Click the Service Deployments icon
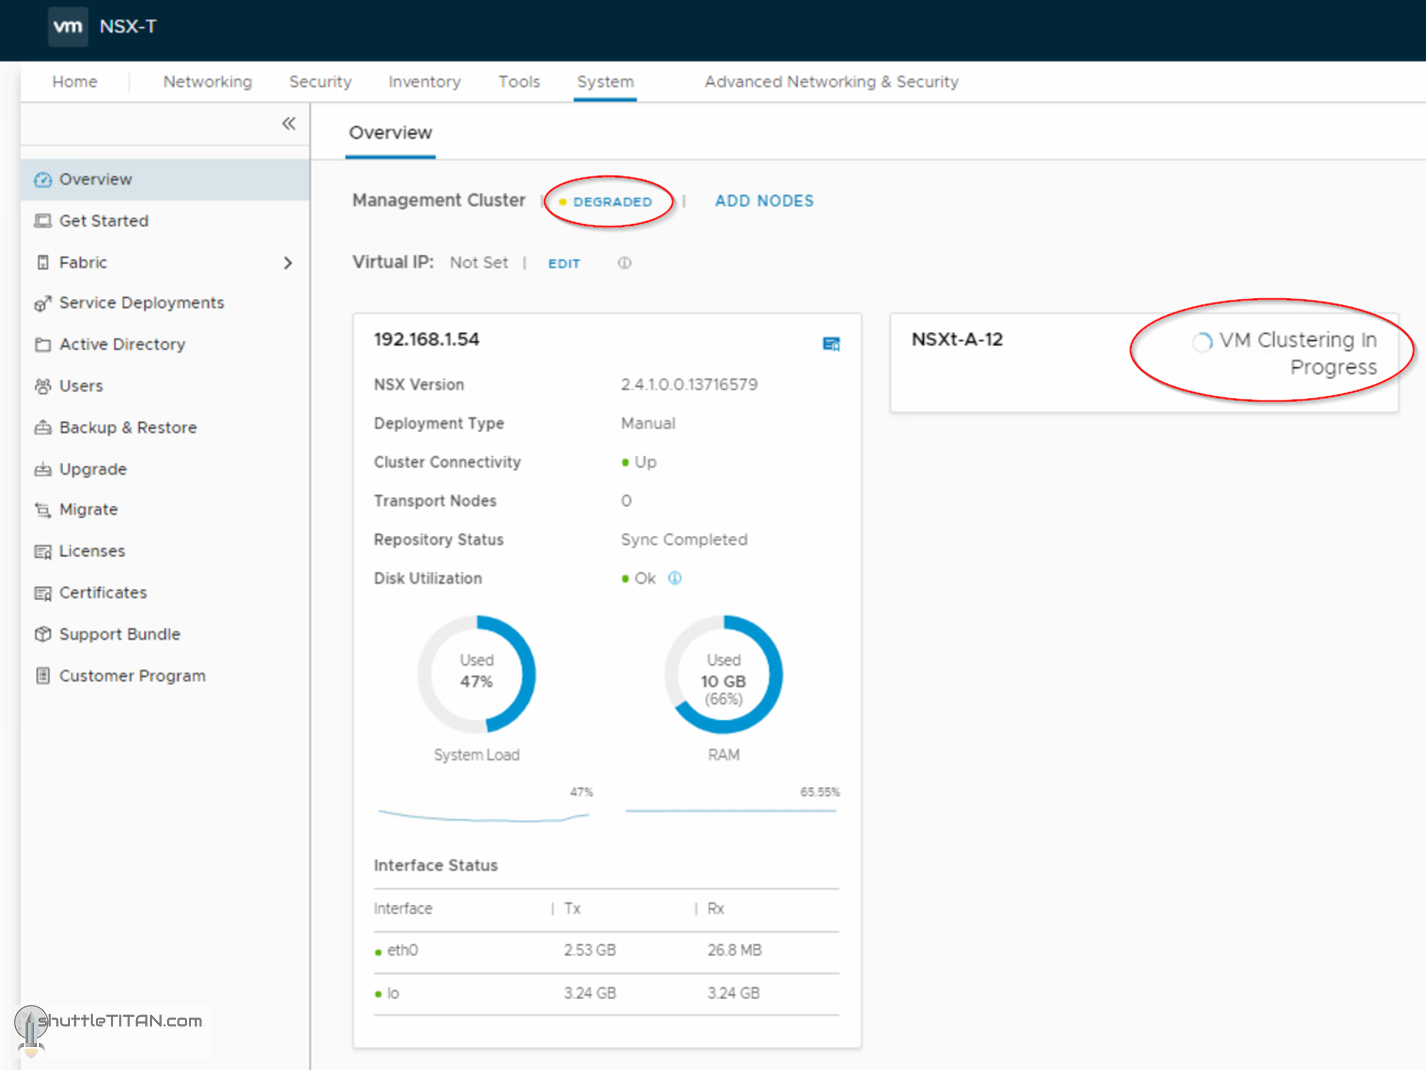The width and height of the screenshot is (1426, 1070). coord(43,304)
